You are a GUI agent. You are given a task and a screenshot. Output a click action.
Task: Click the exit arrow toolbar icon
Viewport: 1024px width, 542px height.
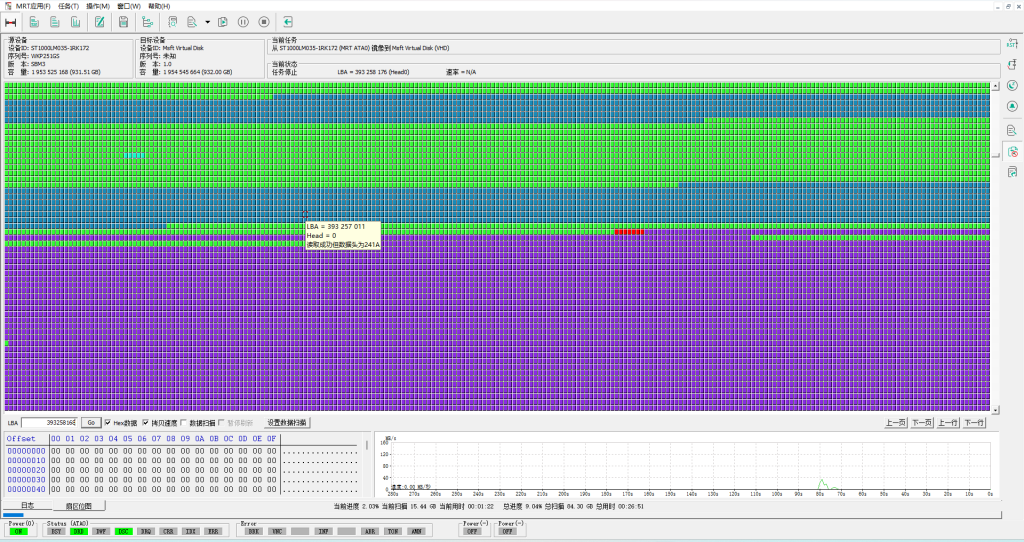288,22
